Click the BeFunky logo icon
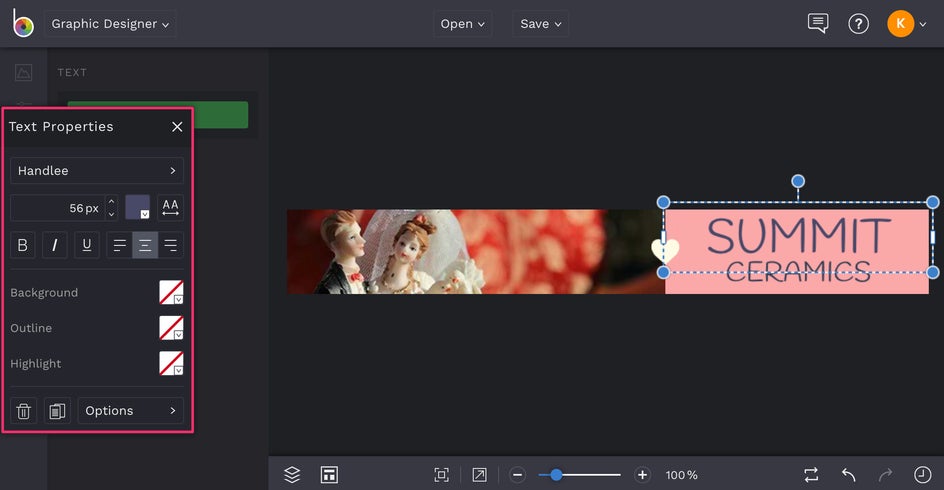 click(x=23, y=23)
